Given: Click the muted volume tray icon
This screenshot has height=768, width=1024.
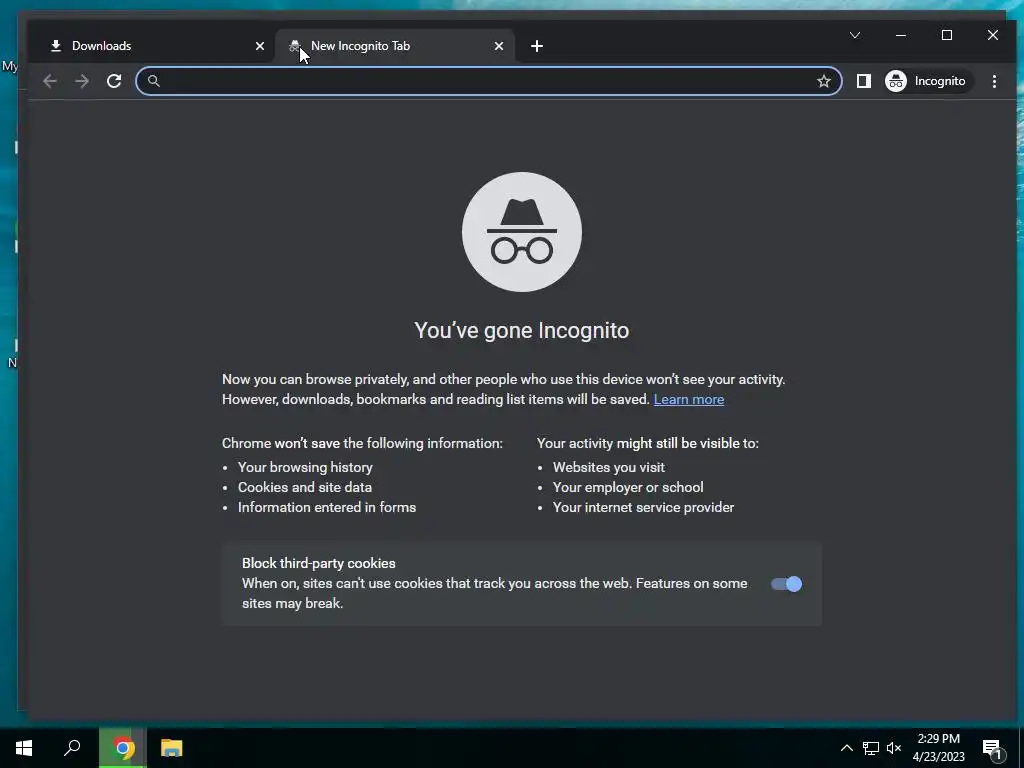Looking at the screenshot, I should 894,748.
